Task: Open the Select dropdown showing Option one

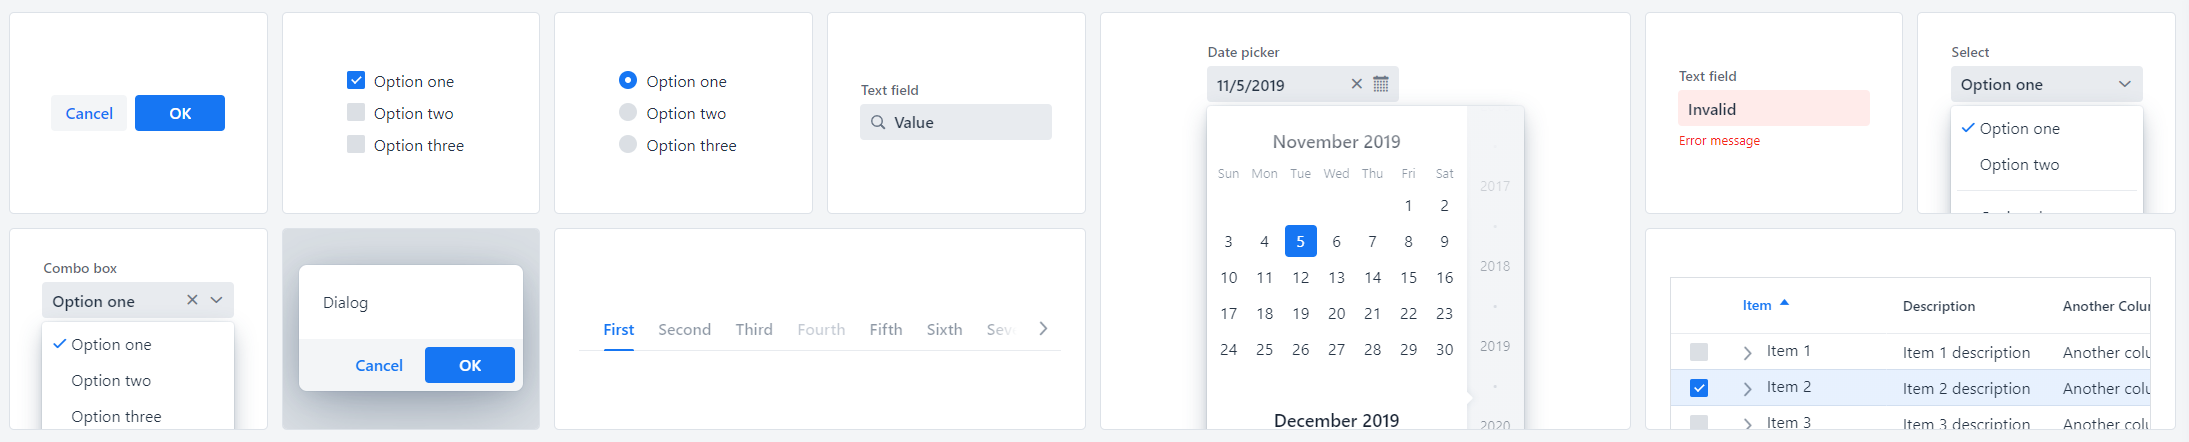Action: 2046,84
